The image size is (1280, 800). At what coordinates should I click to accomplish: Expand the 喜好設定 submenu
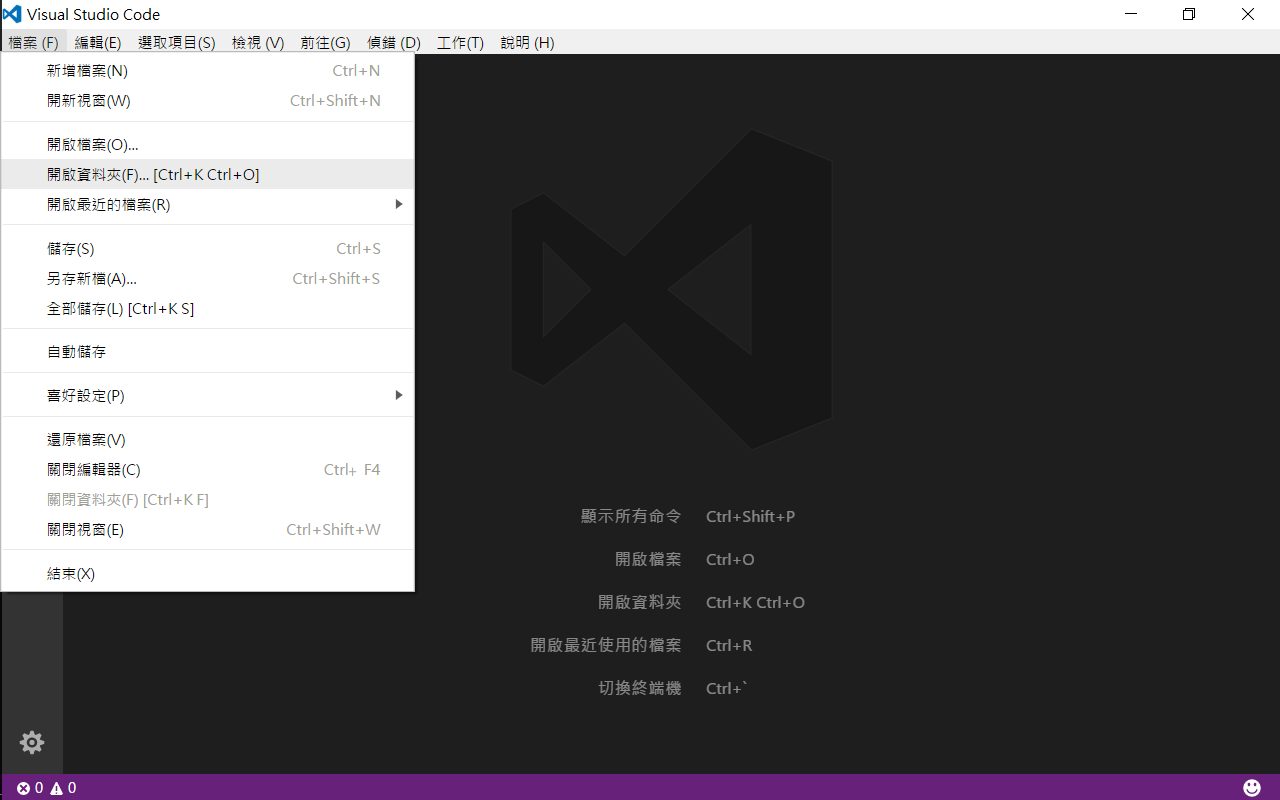pos(87,395)
